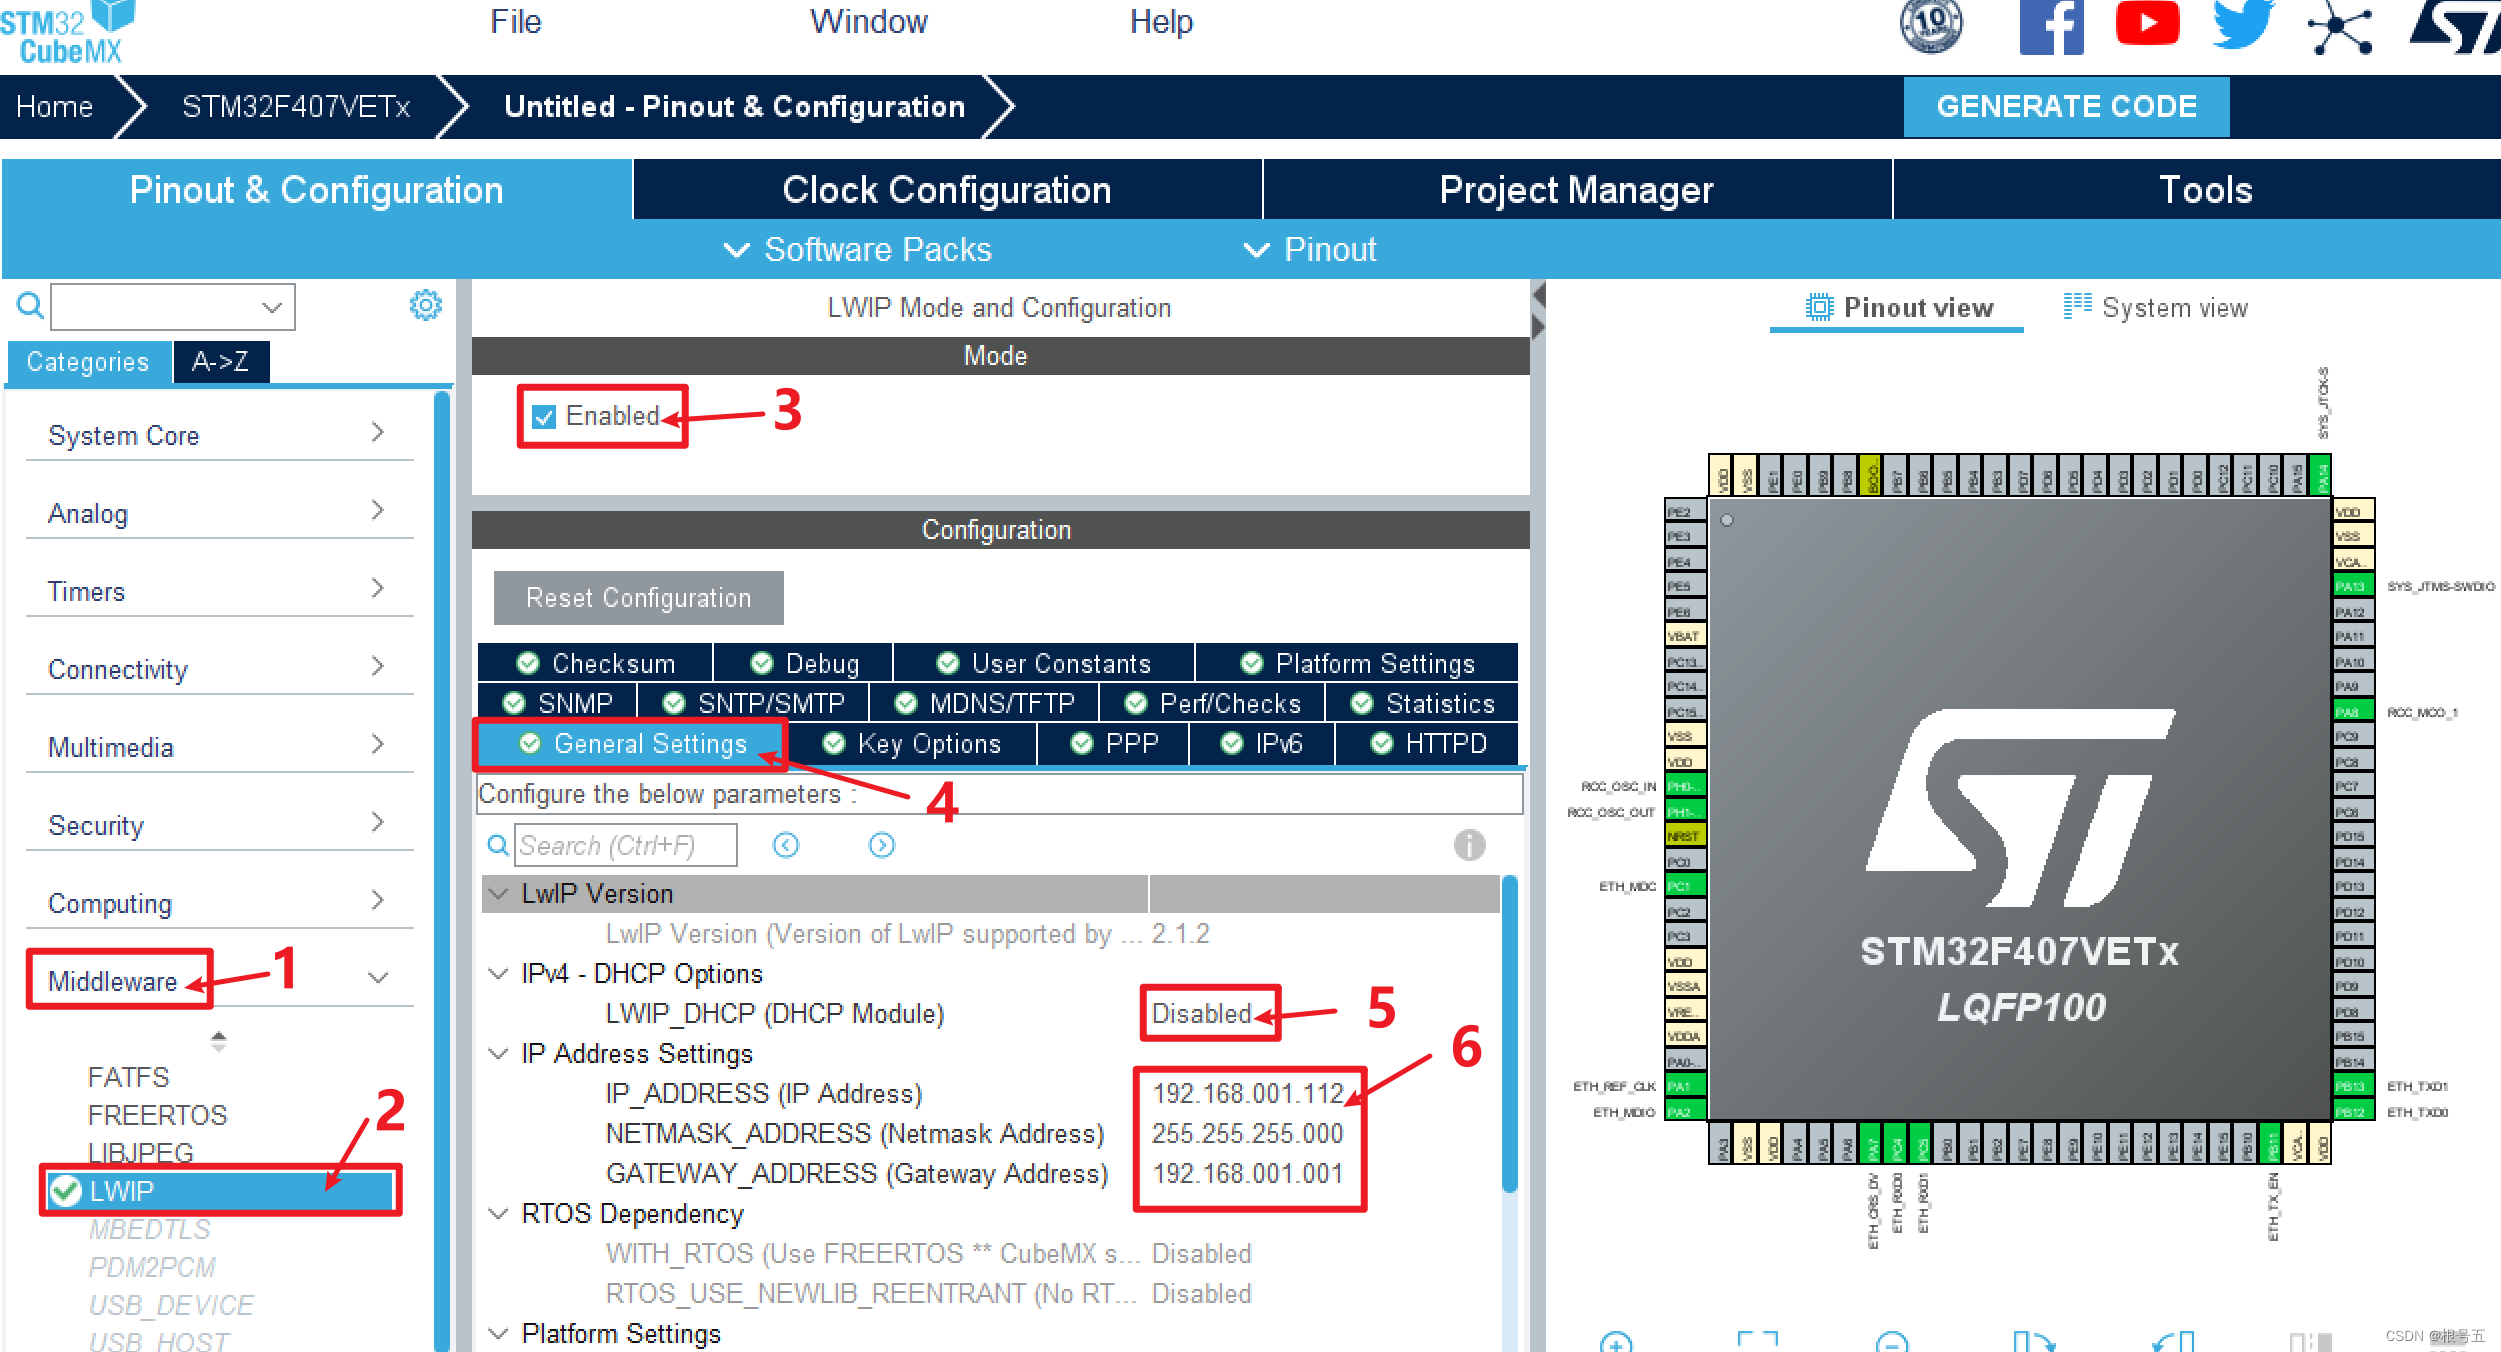Expand Computing category
Screen dimensions: 2501x1352
219,903
